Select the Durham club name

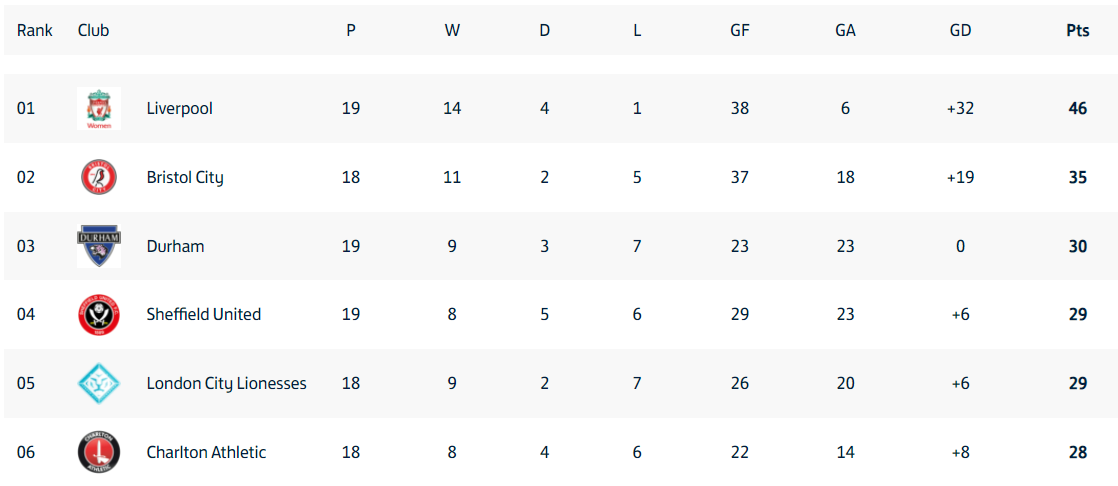[175, 246]
